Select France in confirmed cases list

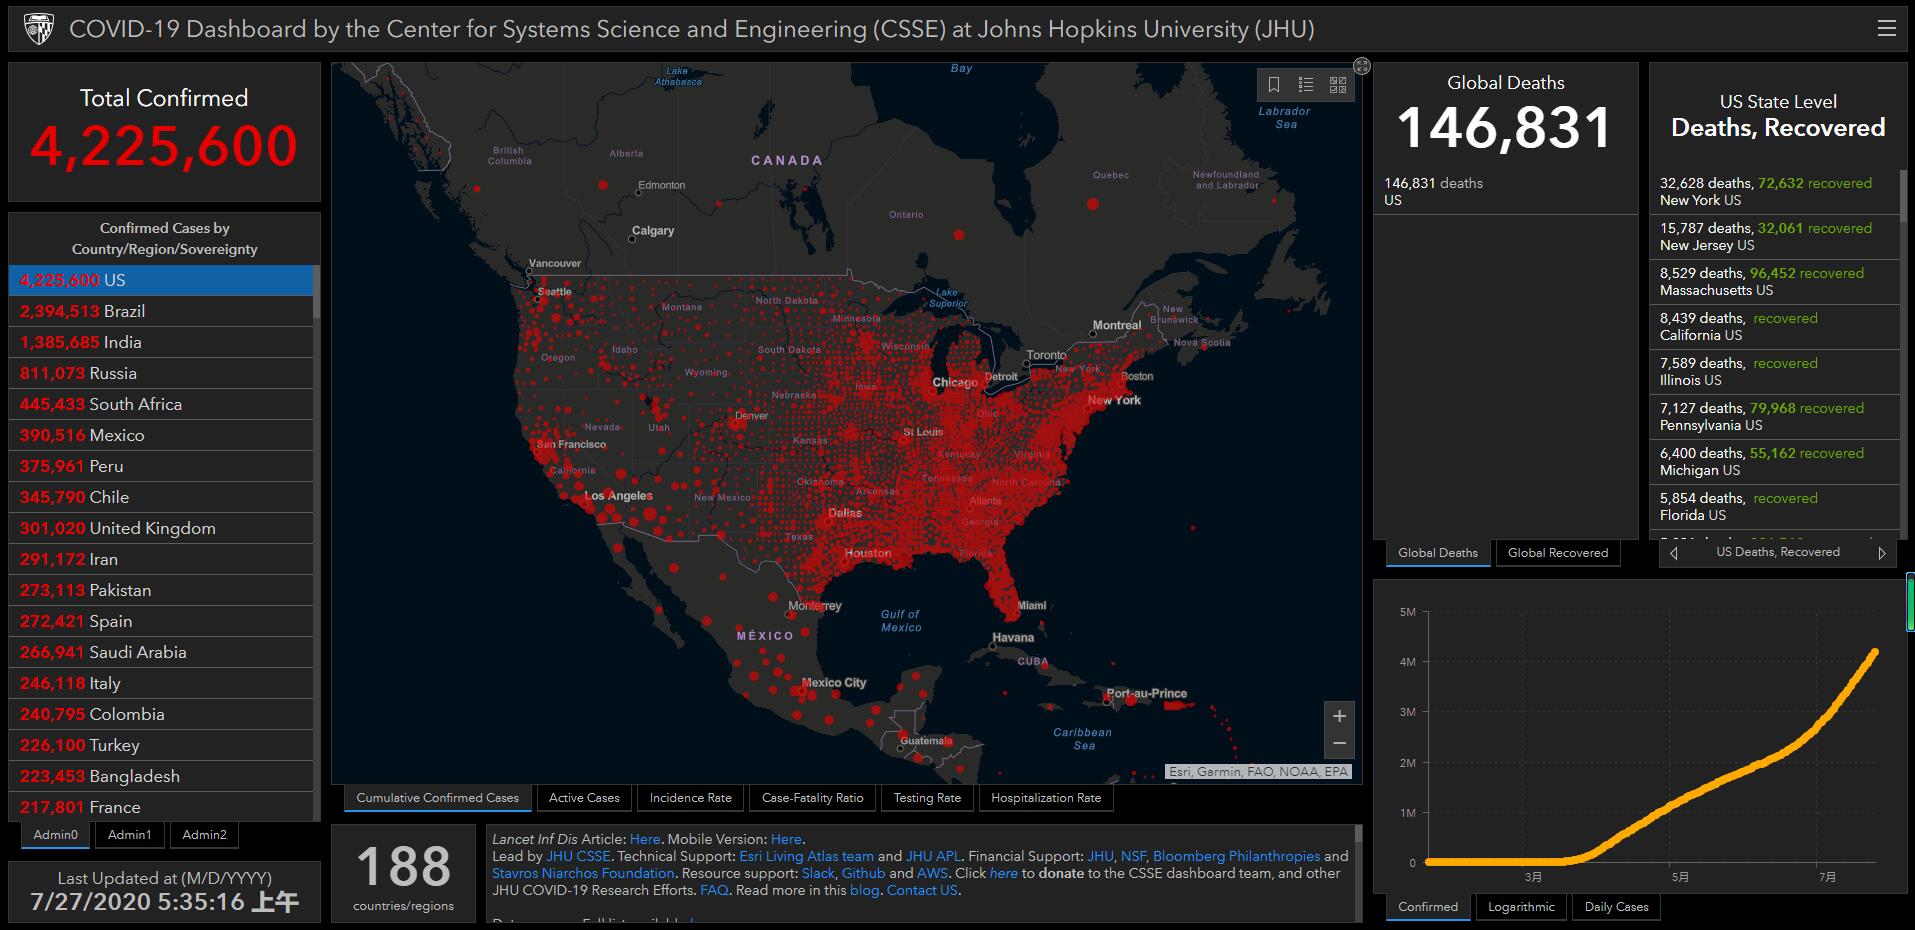tap(161, 806)
